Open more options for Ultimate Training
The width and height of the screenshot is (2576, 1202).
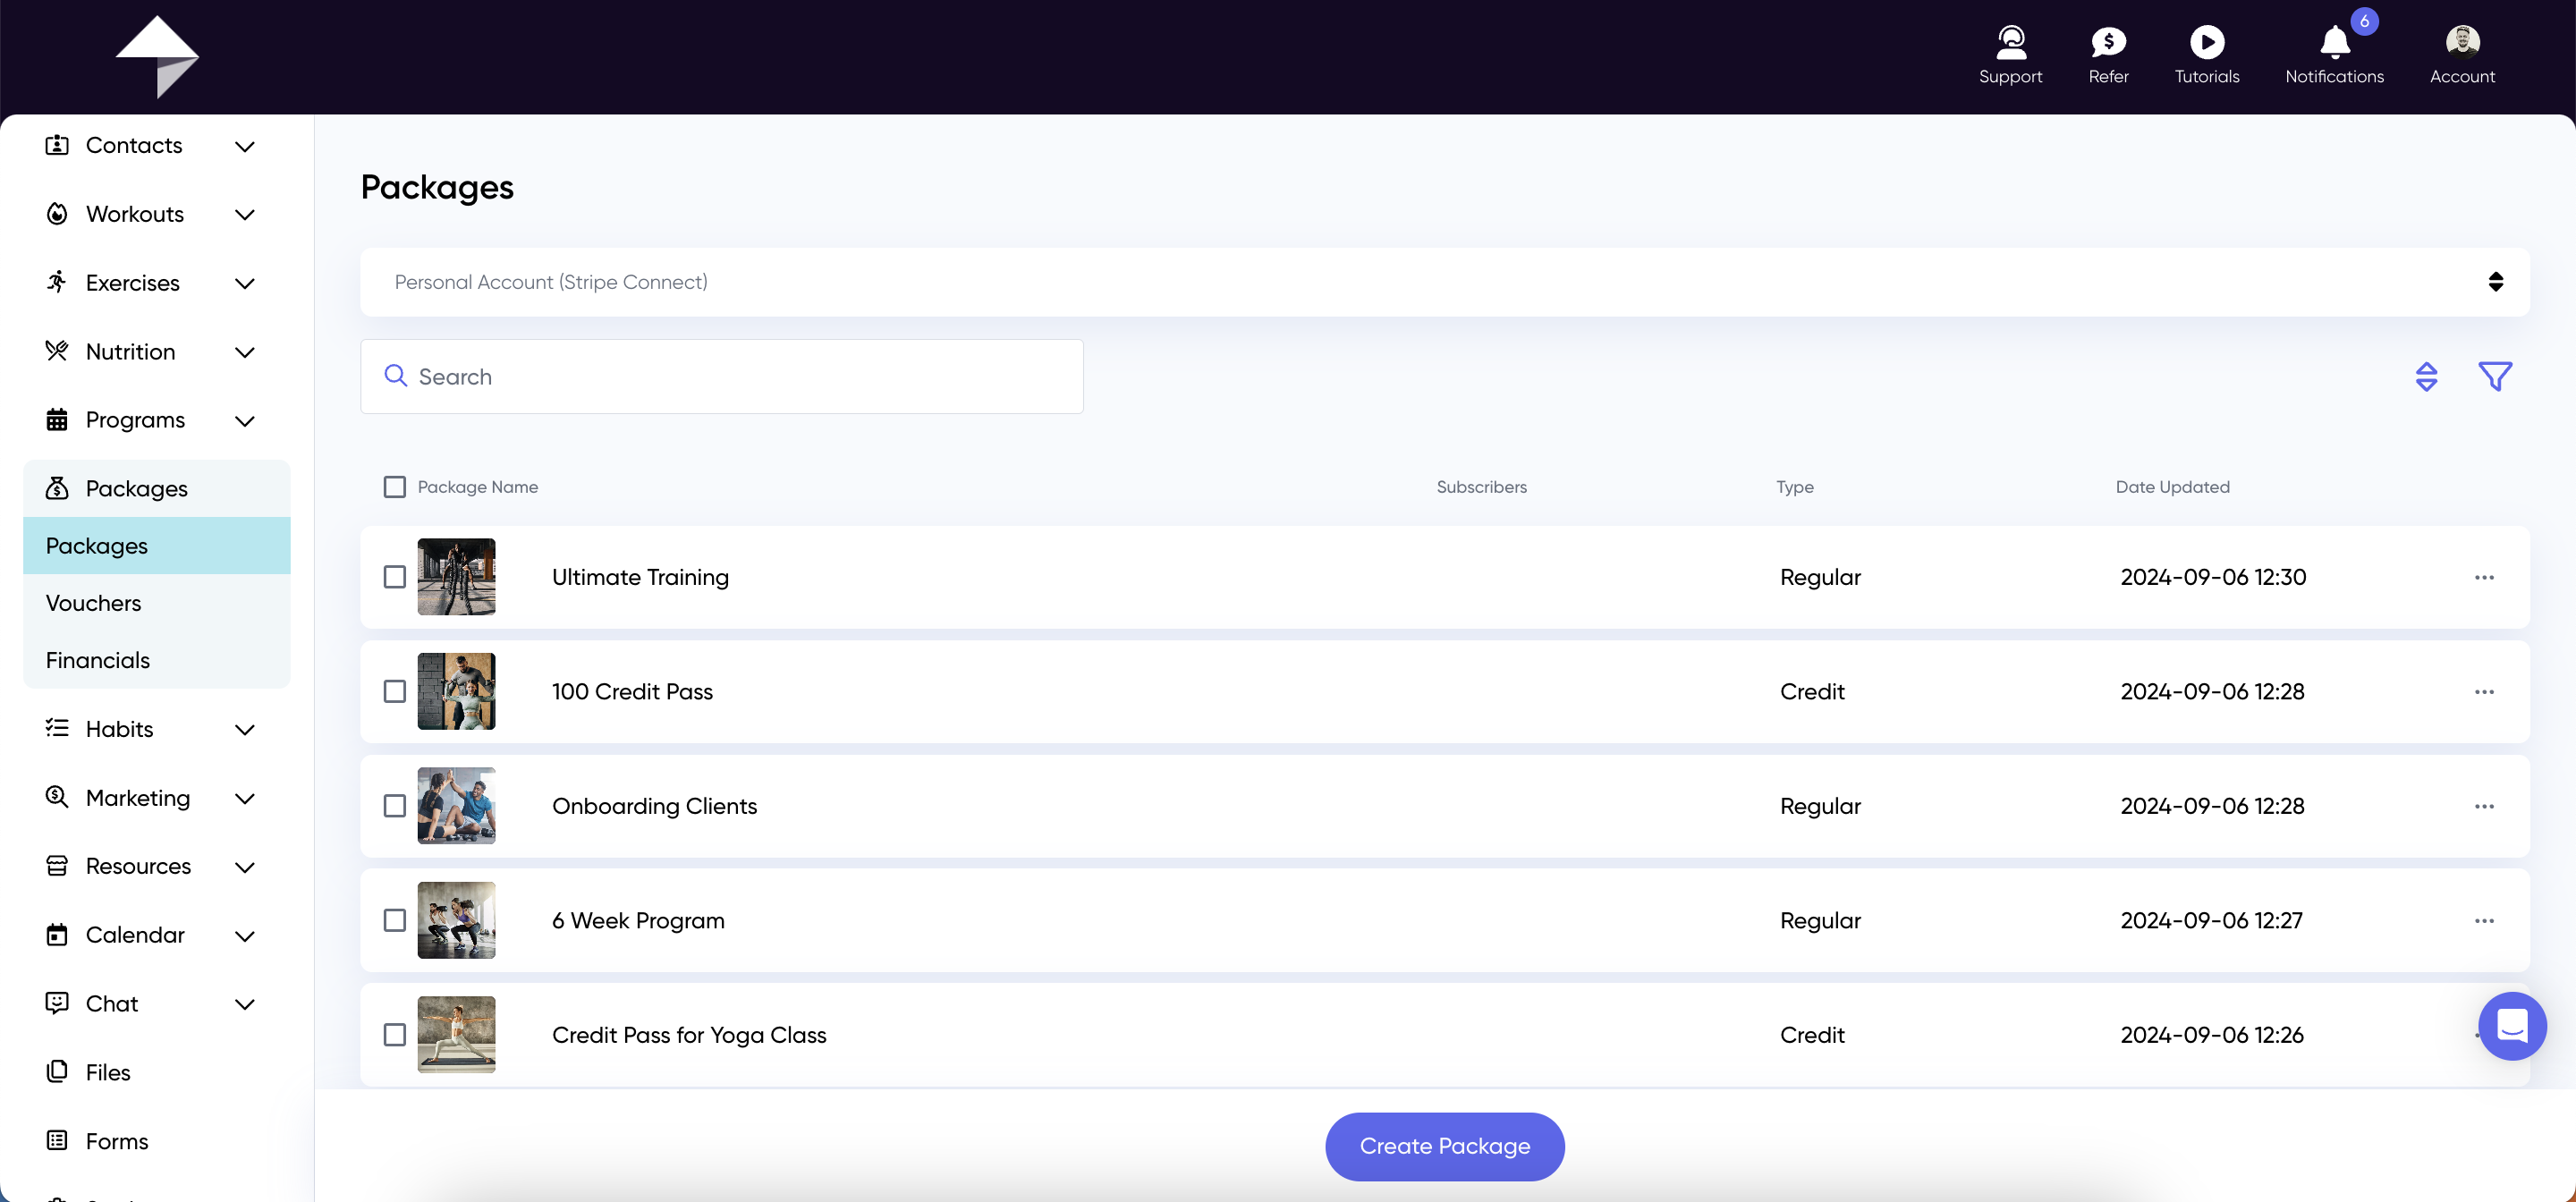coord(2484,577)
